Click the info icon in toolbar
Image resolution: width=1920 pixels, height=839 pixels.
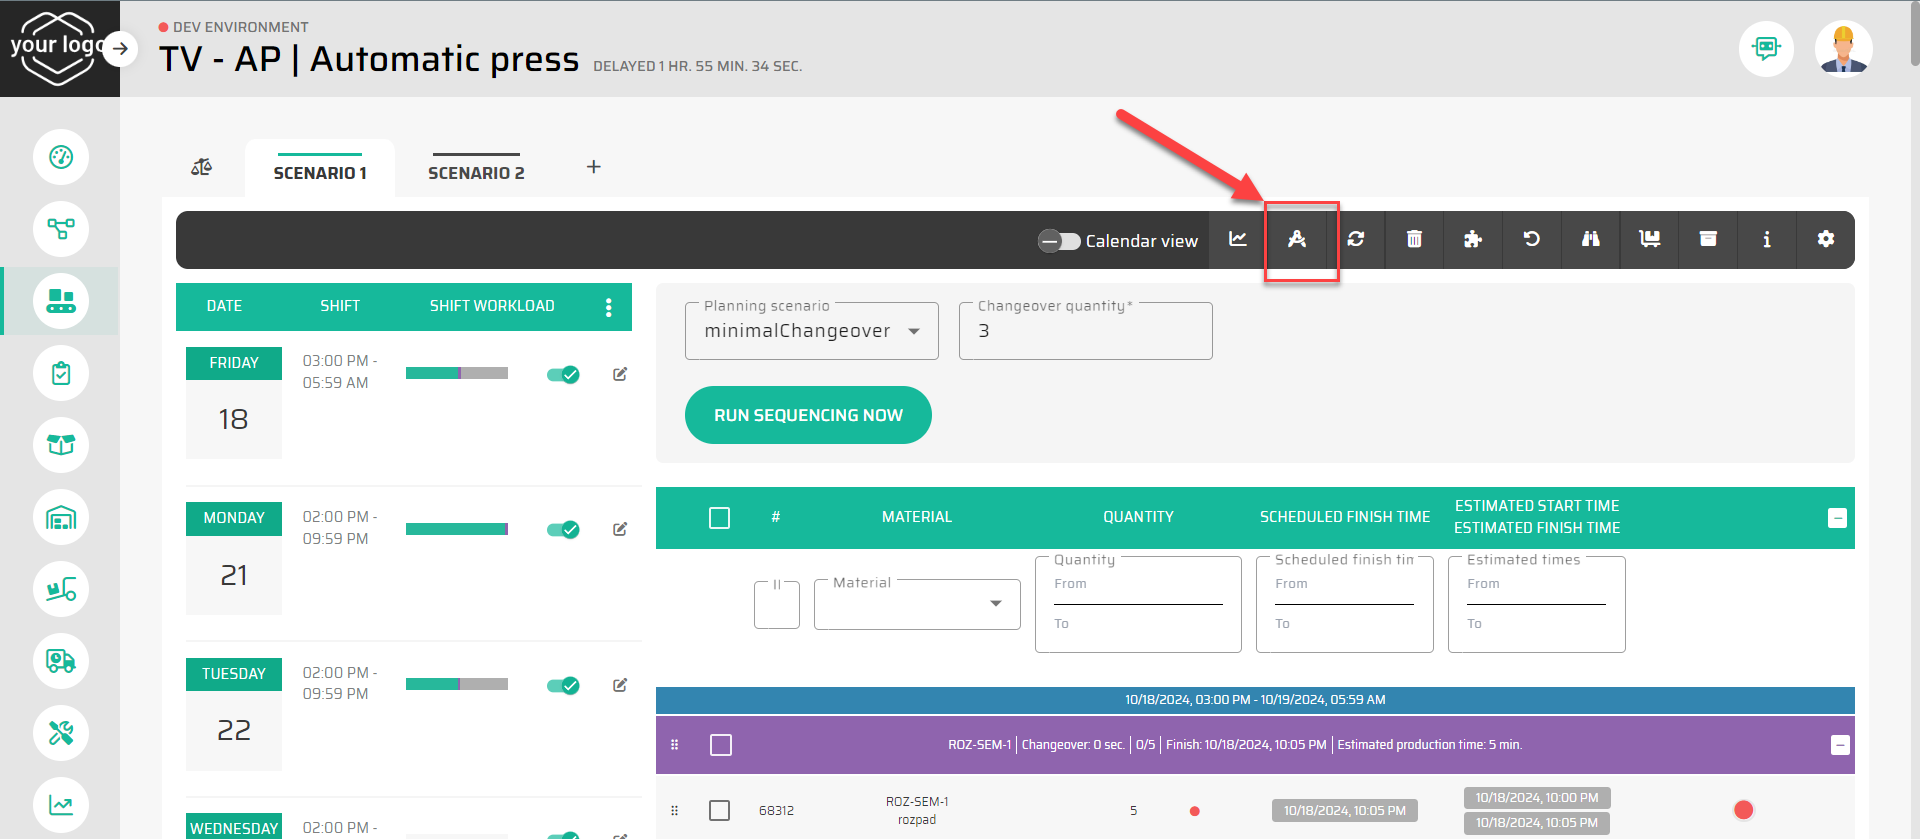[x=1766, y=239]
